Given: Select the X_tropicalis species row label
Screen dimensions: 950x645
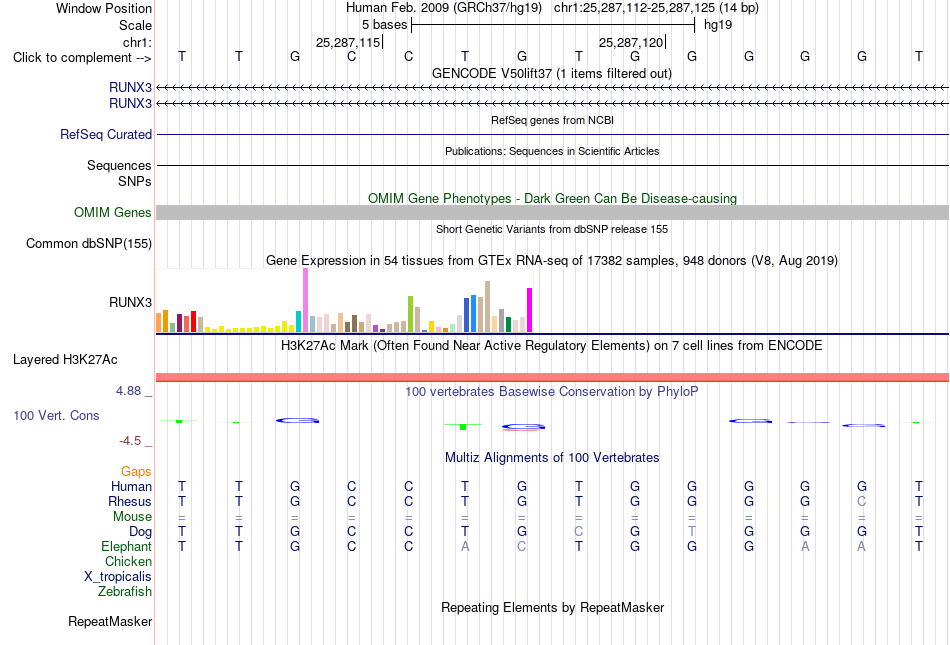Looking at the screenshot, I should point(118,577).
